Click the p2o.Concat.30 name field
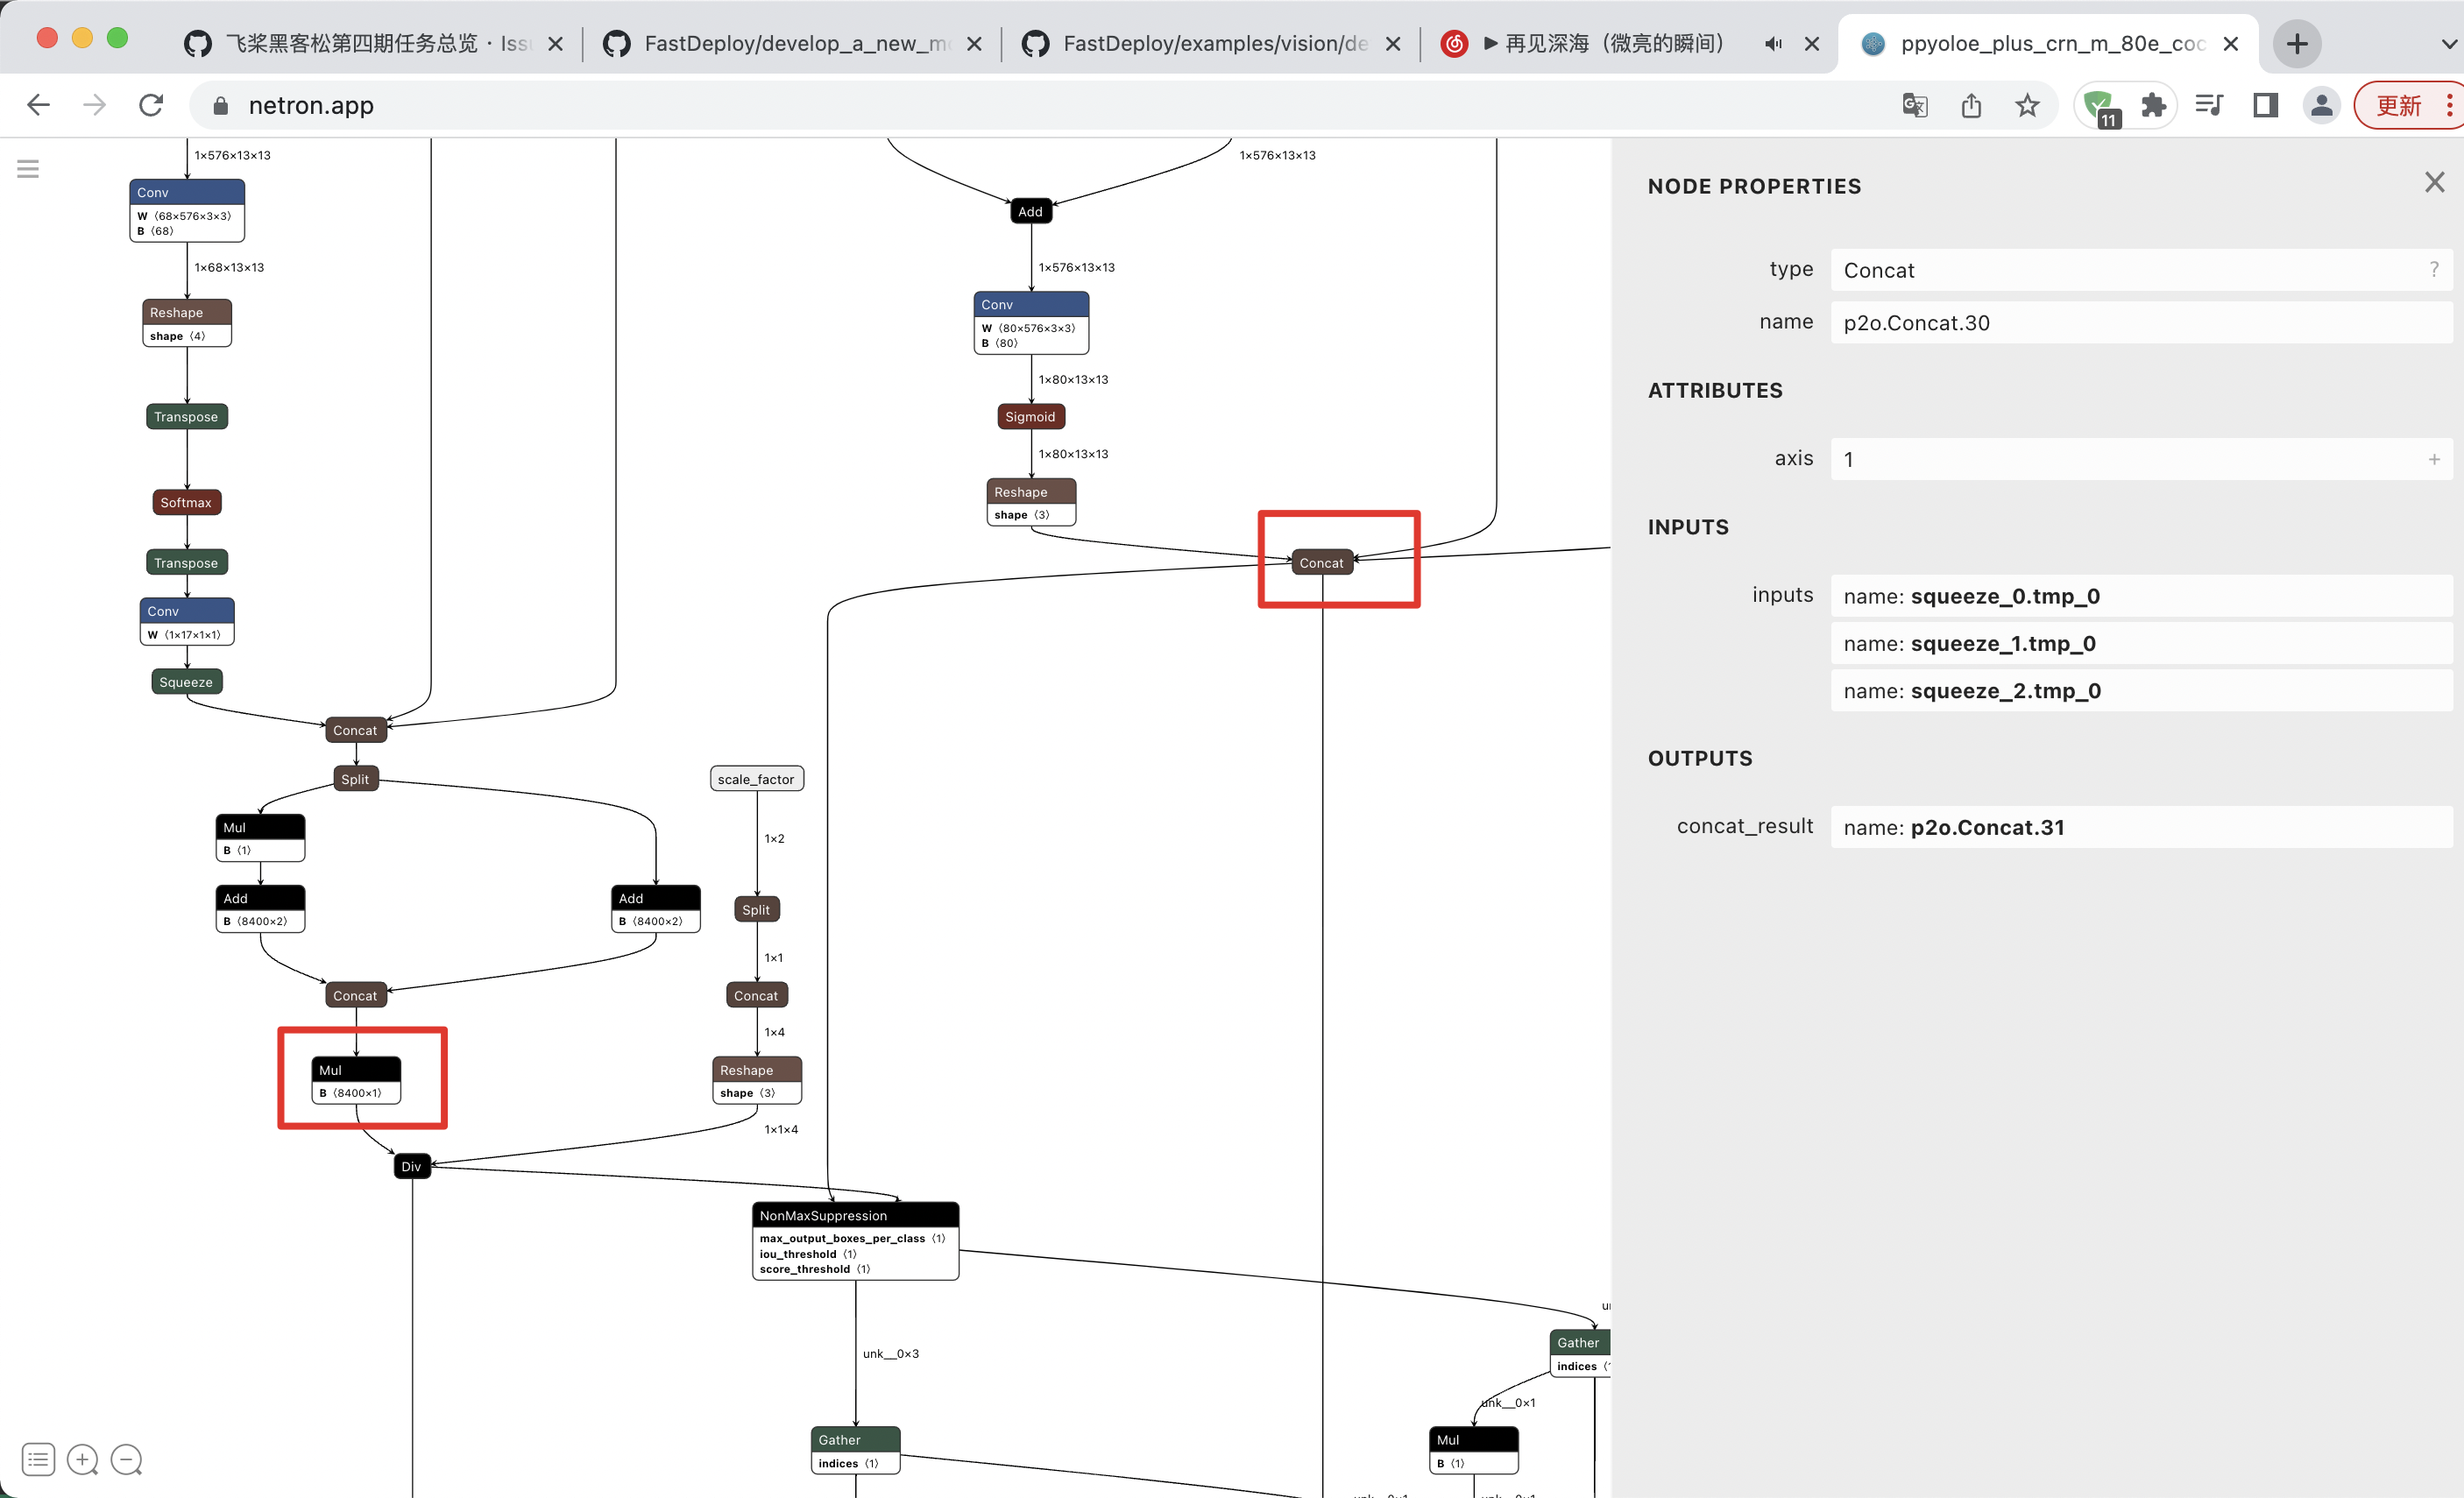2464x1498 pixels. [x=2141, y=322]
